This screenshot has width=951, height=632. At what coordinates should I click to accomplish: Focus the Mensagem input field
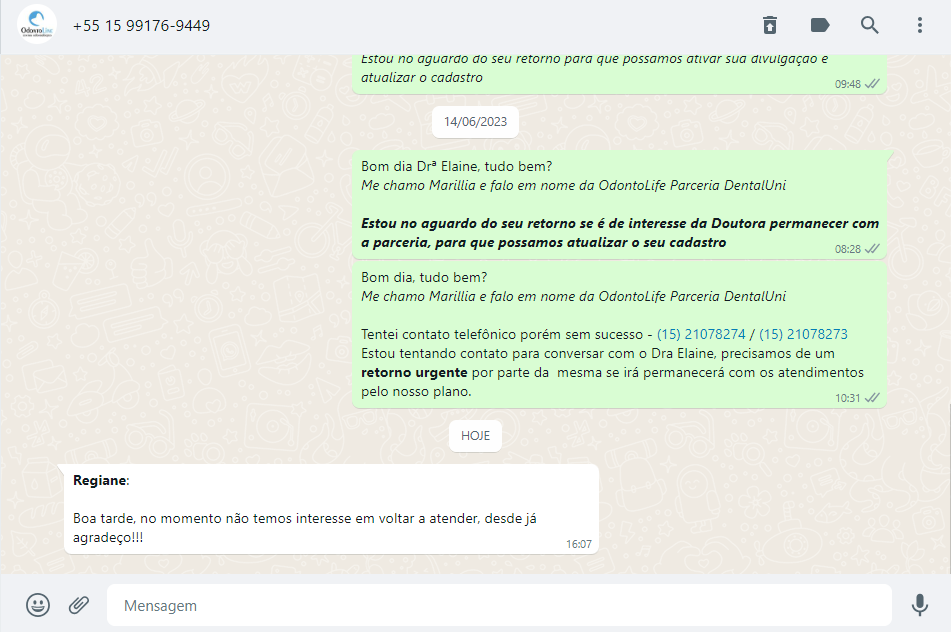tap(499, 605)
